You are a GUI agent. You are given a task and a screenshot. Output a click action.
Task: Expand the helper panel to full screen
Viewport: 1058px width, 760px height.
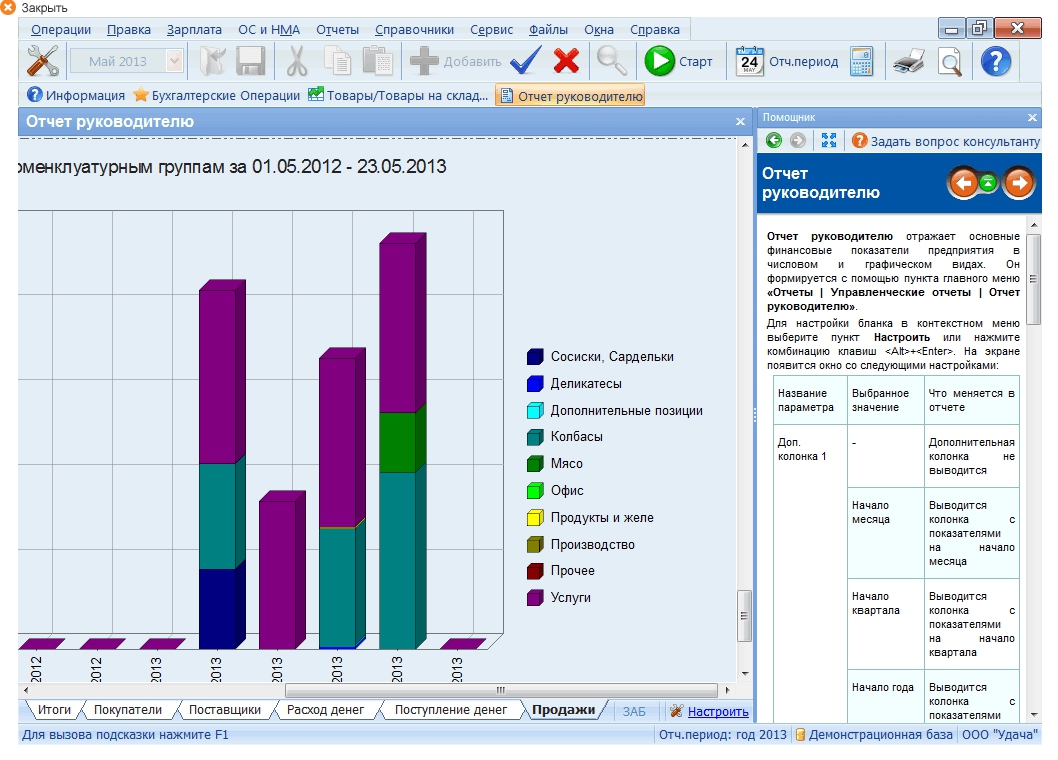(x=828, y=141)
